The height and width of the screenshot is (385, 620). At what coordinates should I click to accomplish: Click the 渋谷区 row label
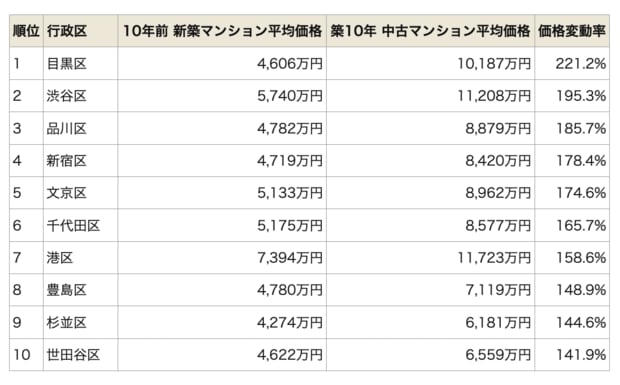[x=80, y=96]
